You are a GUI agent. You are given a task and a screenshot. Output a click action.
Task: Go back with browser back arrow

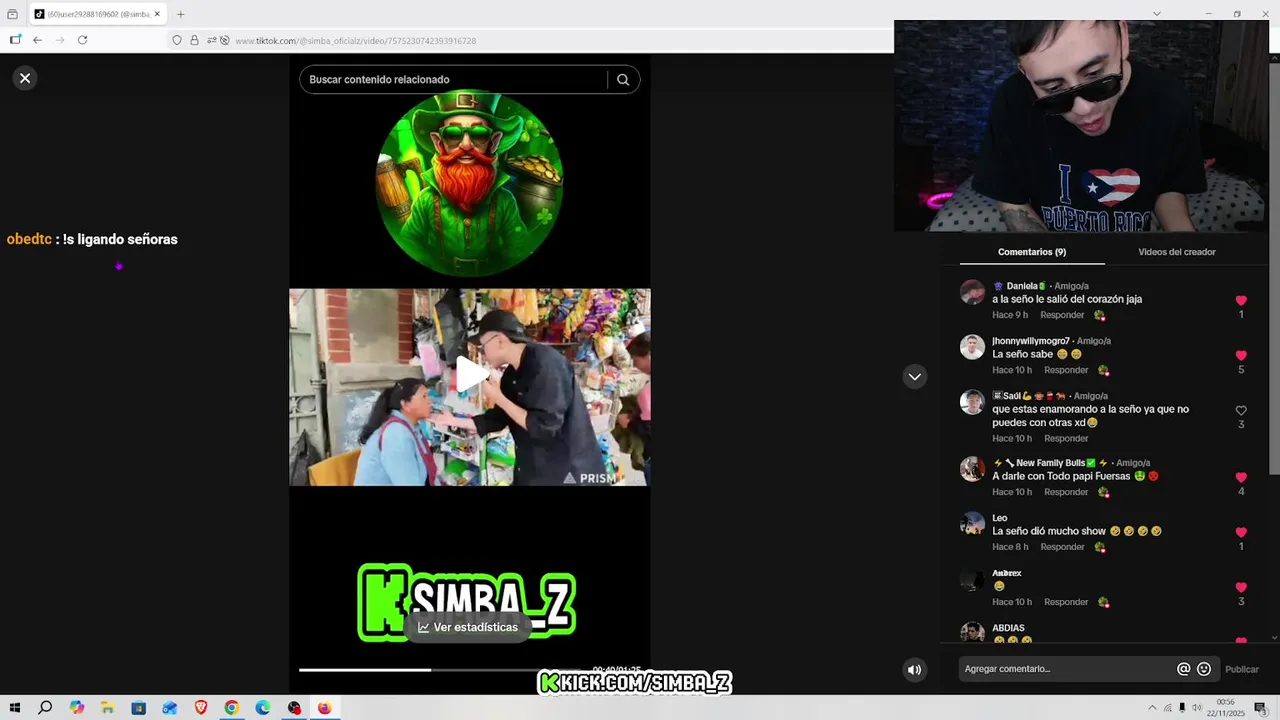[x=37, y=40]
